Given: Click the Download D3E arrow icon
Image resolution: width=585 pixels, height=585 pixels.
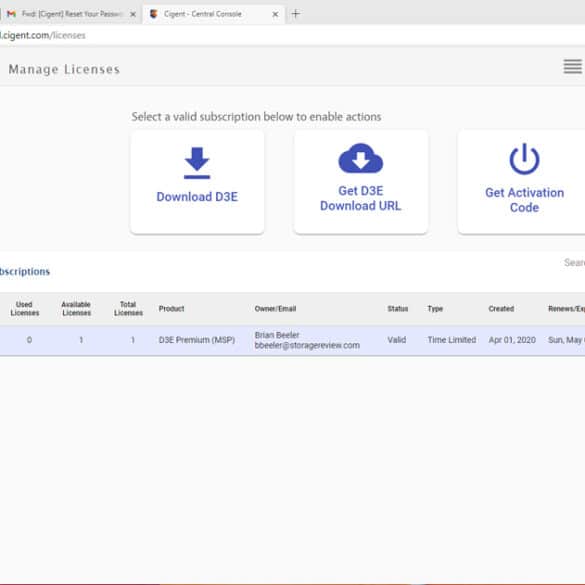Looking at the screenshot, I should point(197,163).
